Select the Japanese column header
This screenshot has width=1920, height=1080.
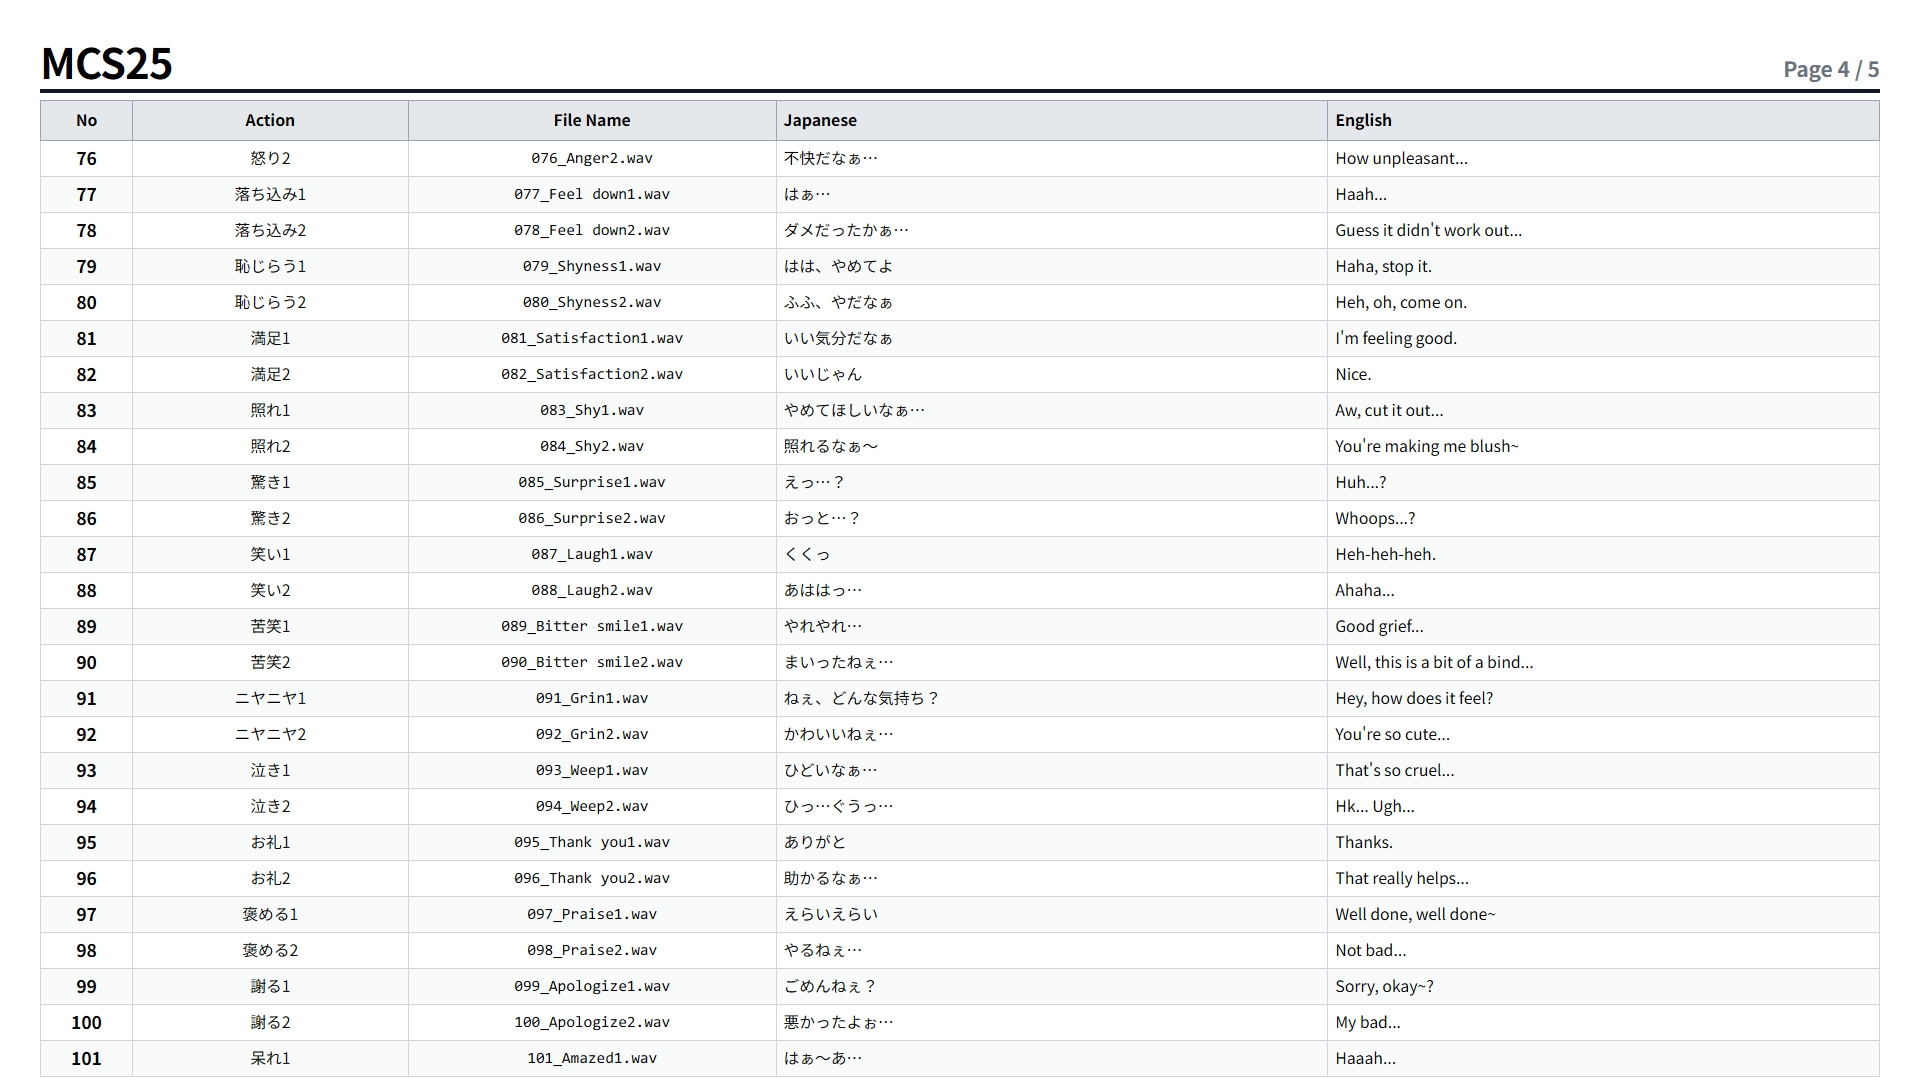point(1052,120)
